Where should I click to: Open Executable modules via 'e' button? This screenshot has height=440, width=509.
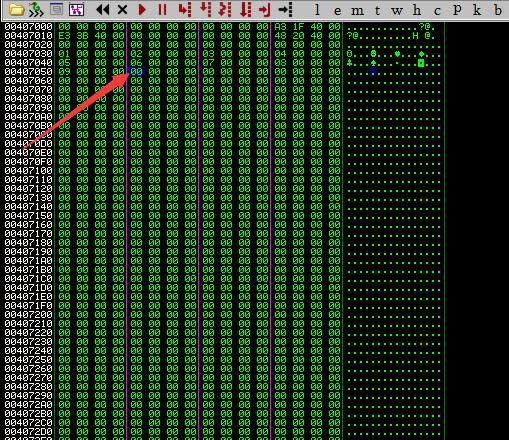click(x=337, y=11)
